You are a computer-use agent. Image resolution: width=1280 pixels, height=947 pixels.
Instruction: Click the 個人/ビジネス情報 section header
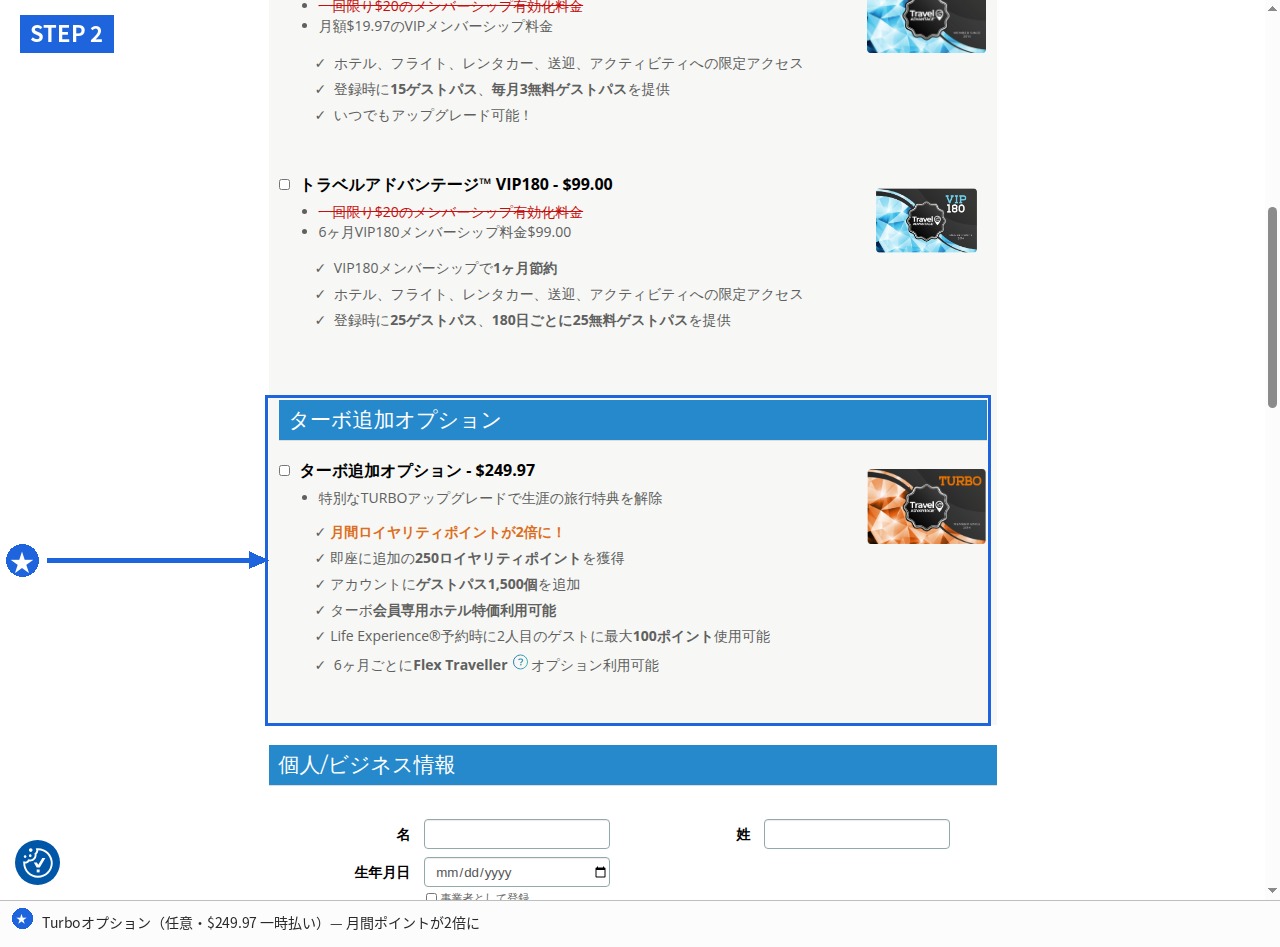[633, 765]
